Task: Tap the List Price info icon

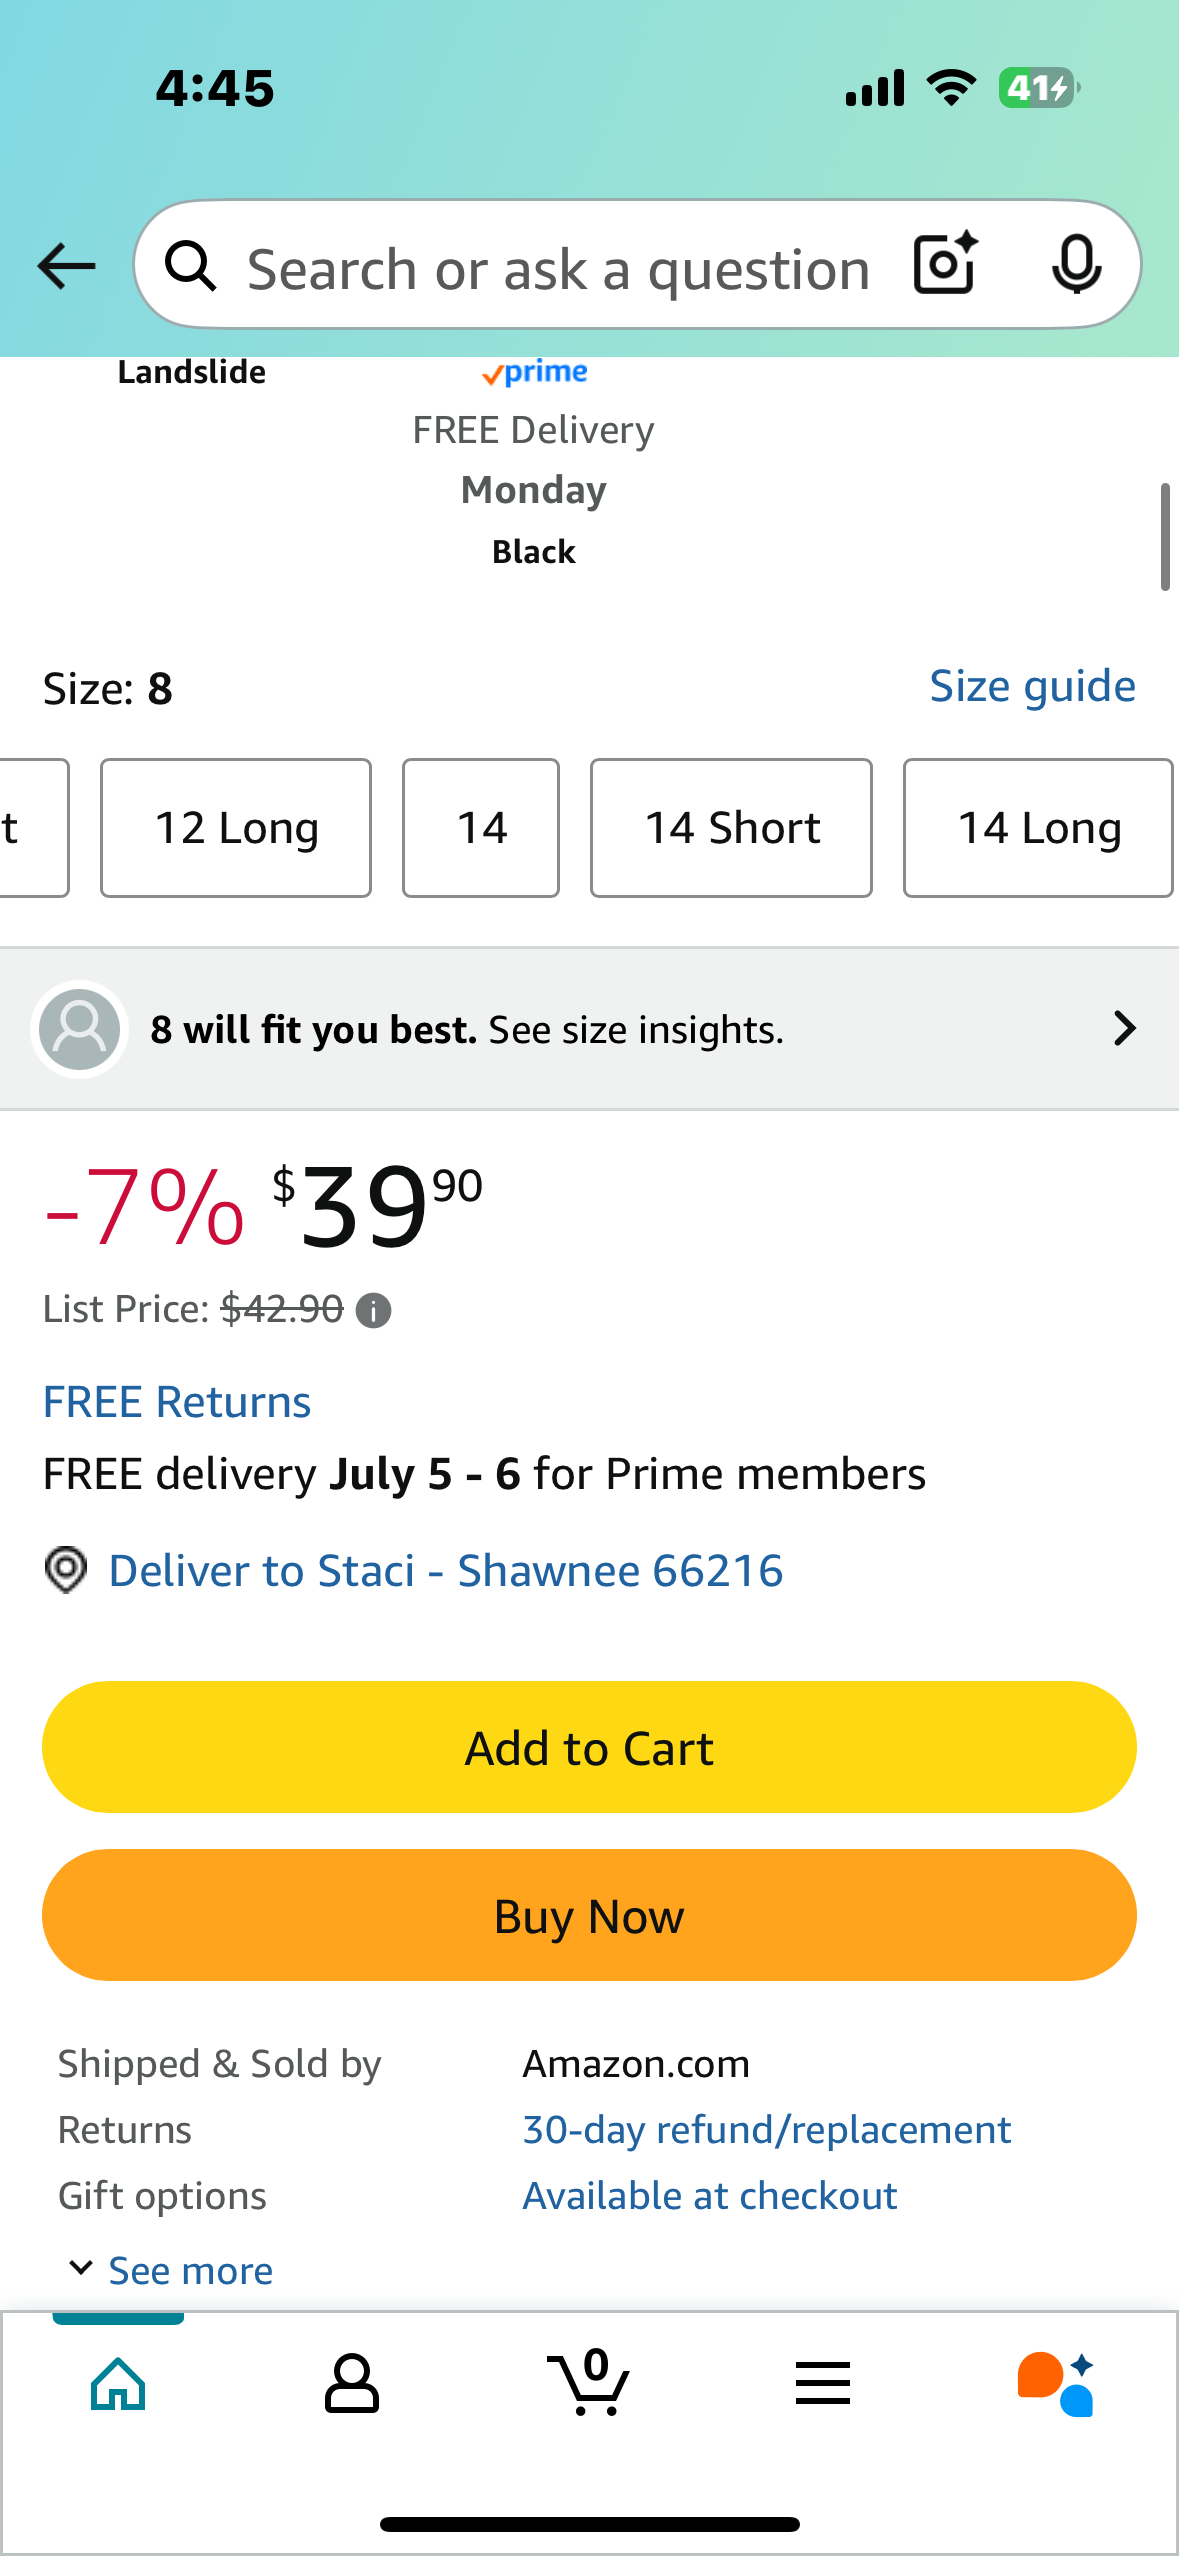Action: coord(374,1310)
